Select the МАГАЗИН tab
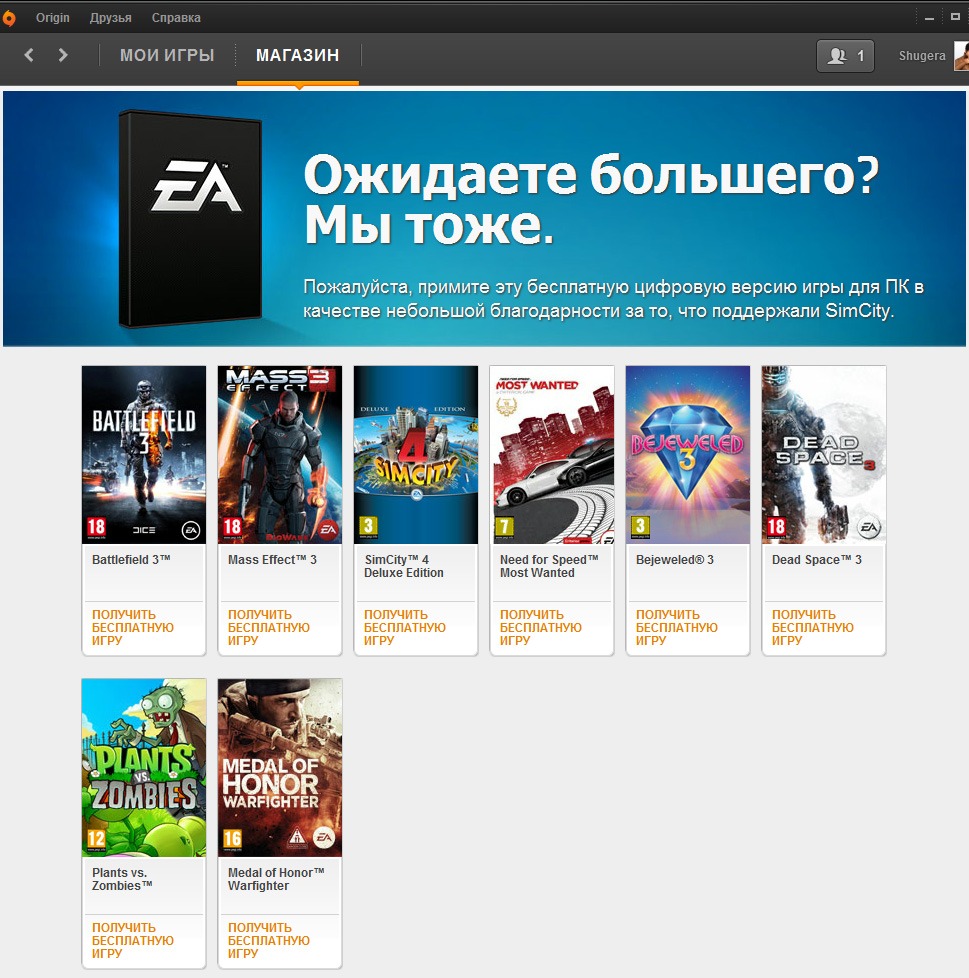This screenshot has height=978, width=969. coord(297,55)
